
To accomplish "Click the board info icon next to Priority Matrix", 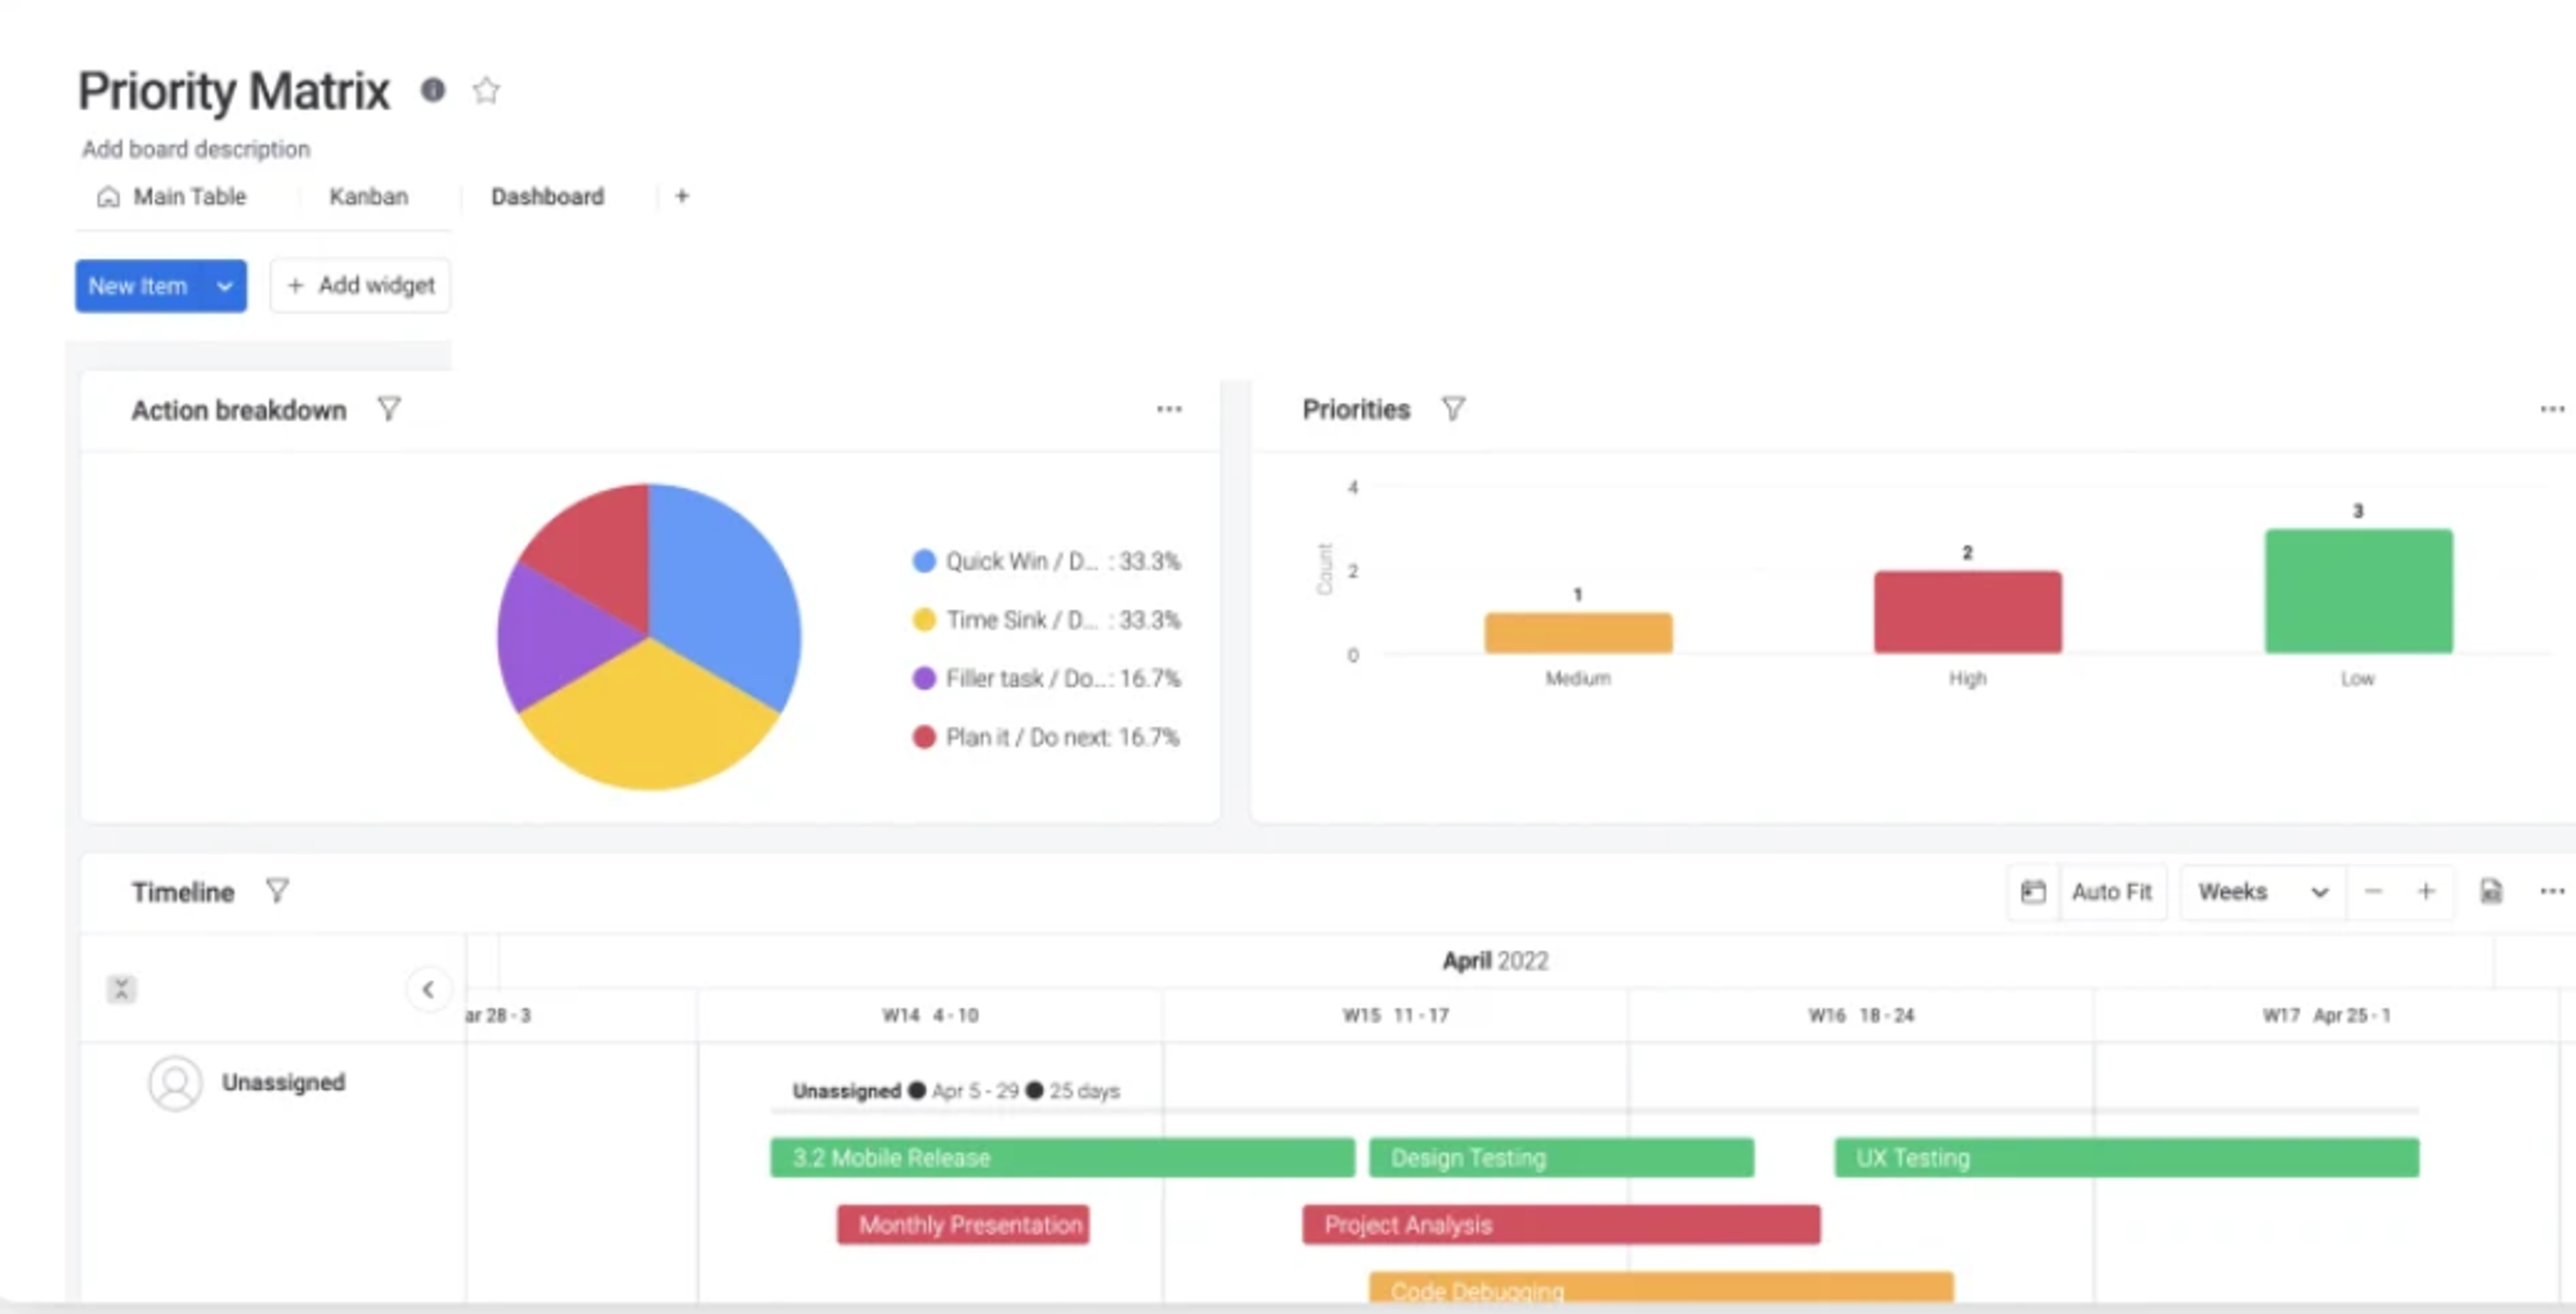I will click(x=432, y=90).
